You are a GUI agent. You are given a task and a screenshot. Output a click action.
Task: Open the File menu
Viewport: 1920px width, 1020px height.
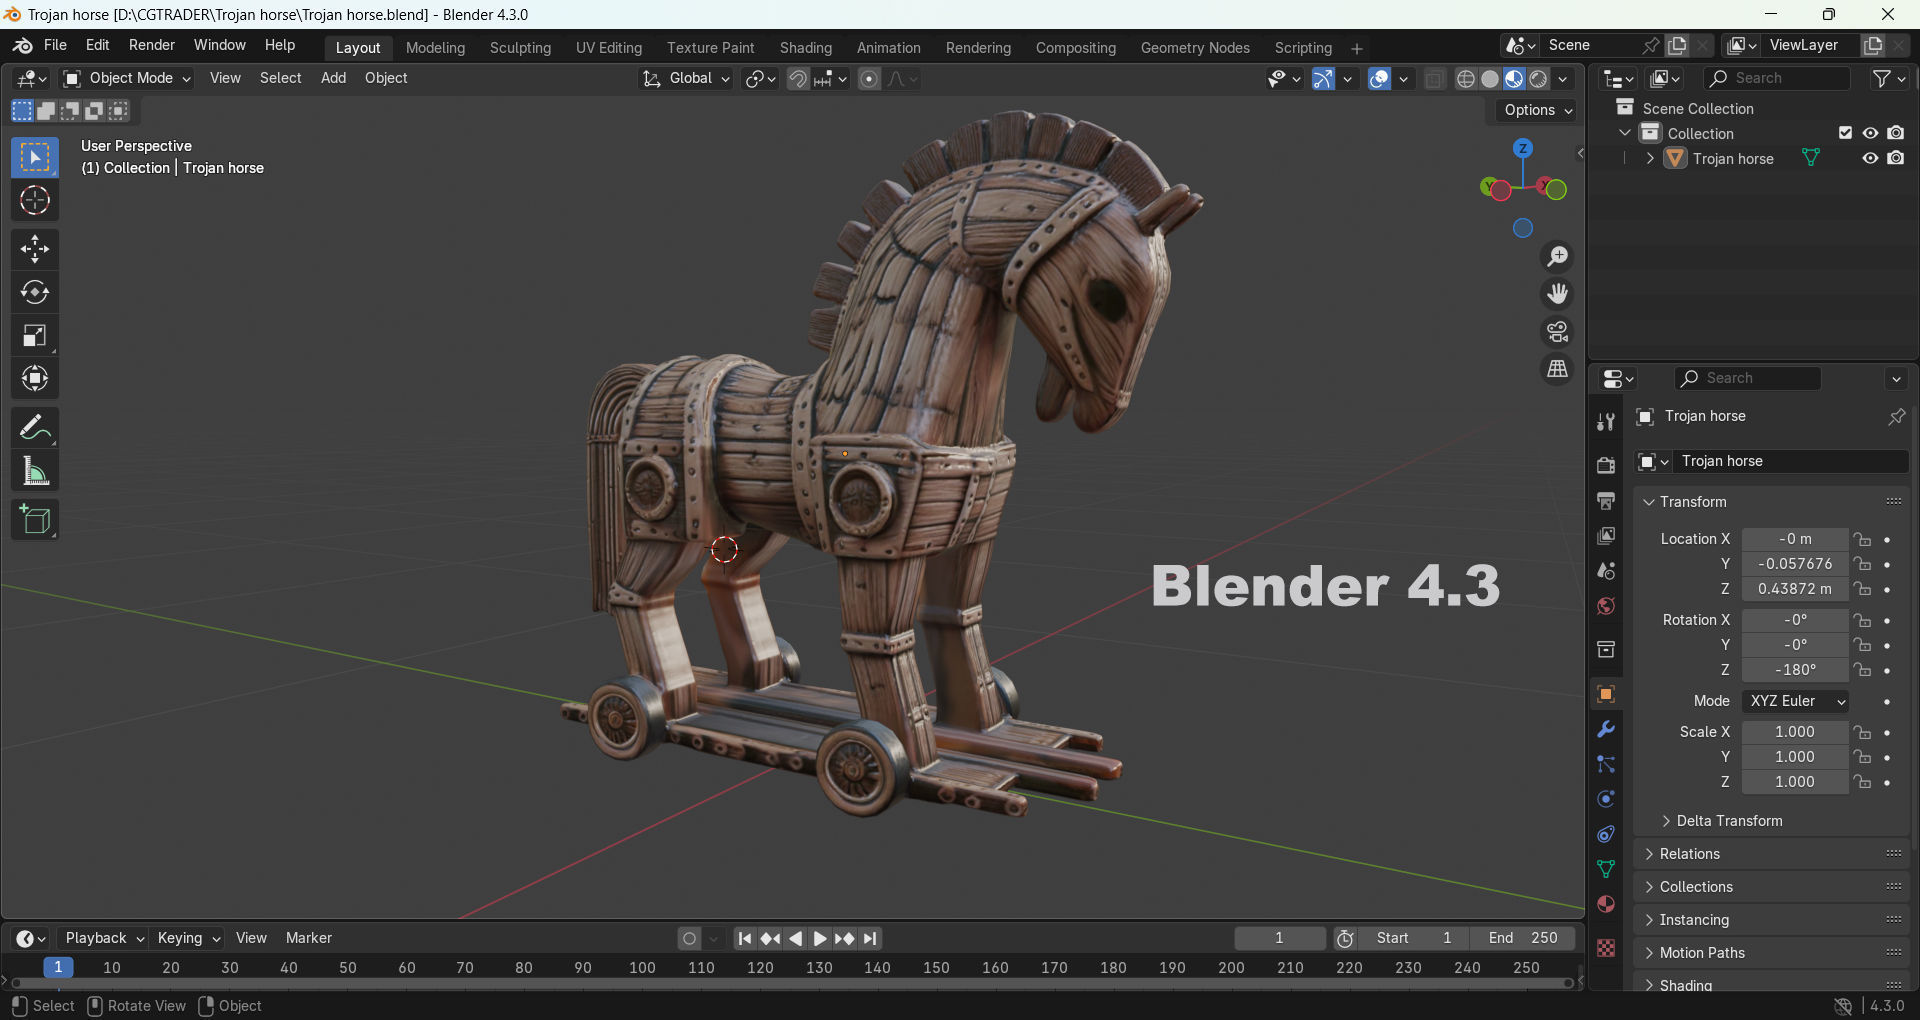pos(55,45)
